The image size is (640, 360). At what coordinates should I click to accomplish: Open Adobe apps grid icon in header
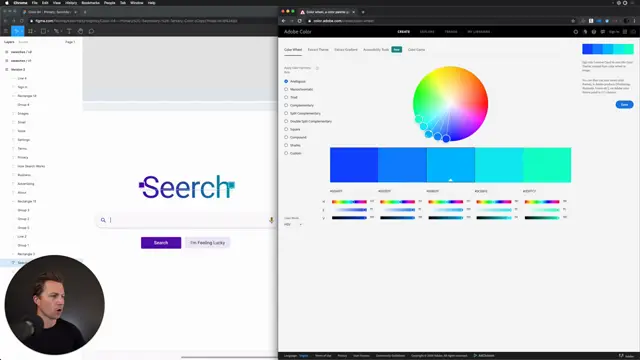(625, 32)
